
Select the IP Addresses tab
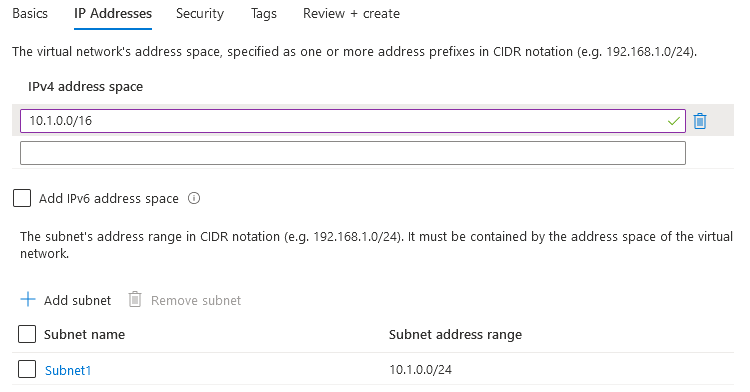113,13
